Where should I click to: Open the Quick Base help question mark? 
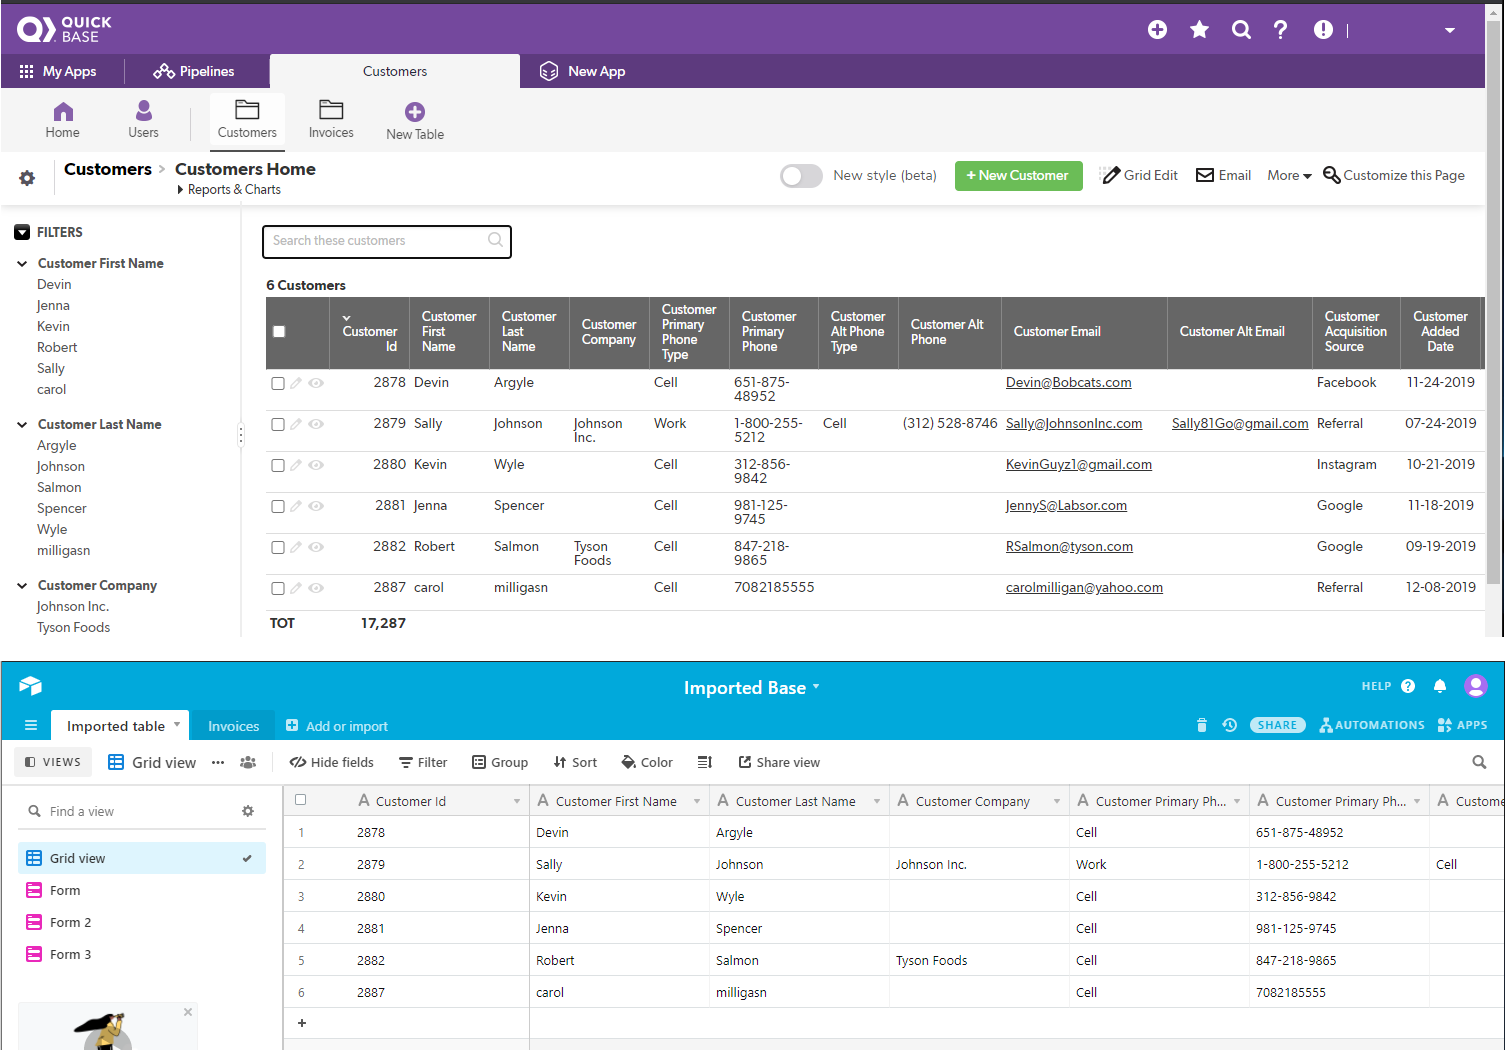[1281, 30]
